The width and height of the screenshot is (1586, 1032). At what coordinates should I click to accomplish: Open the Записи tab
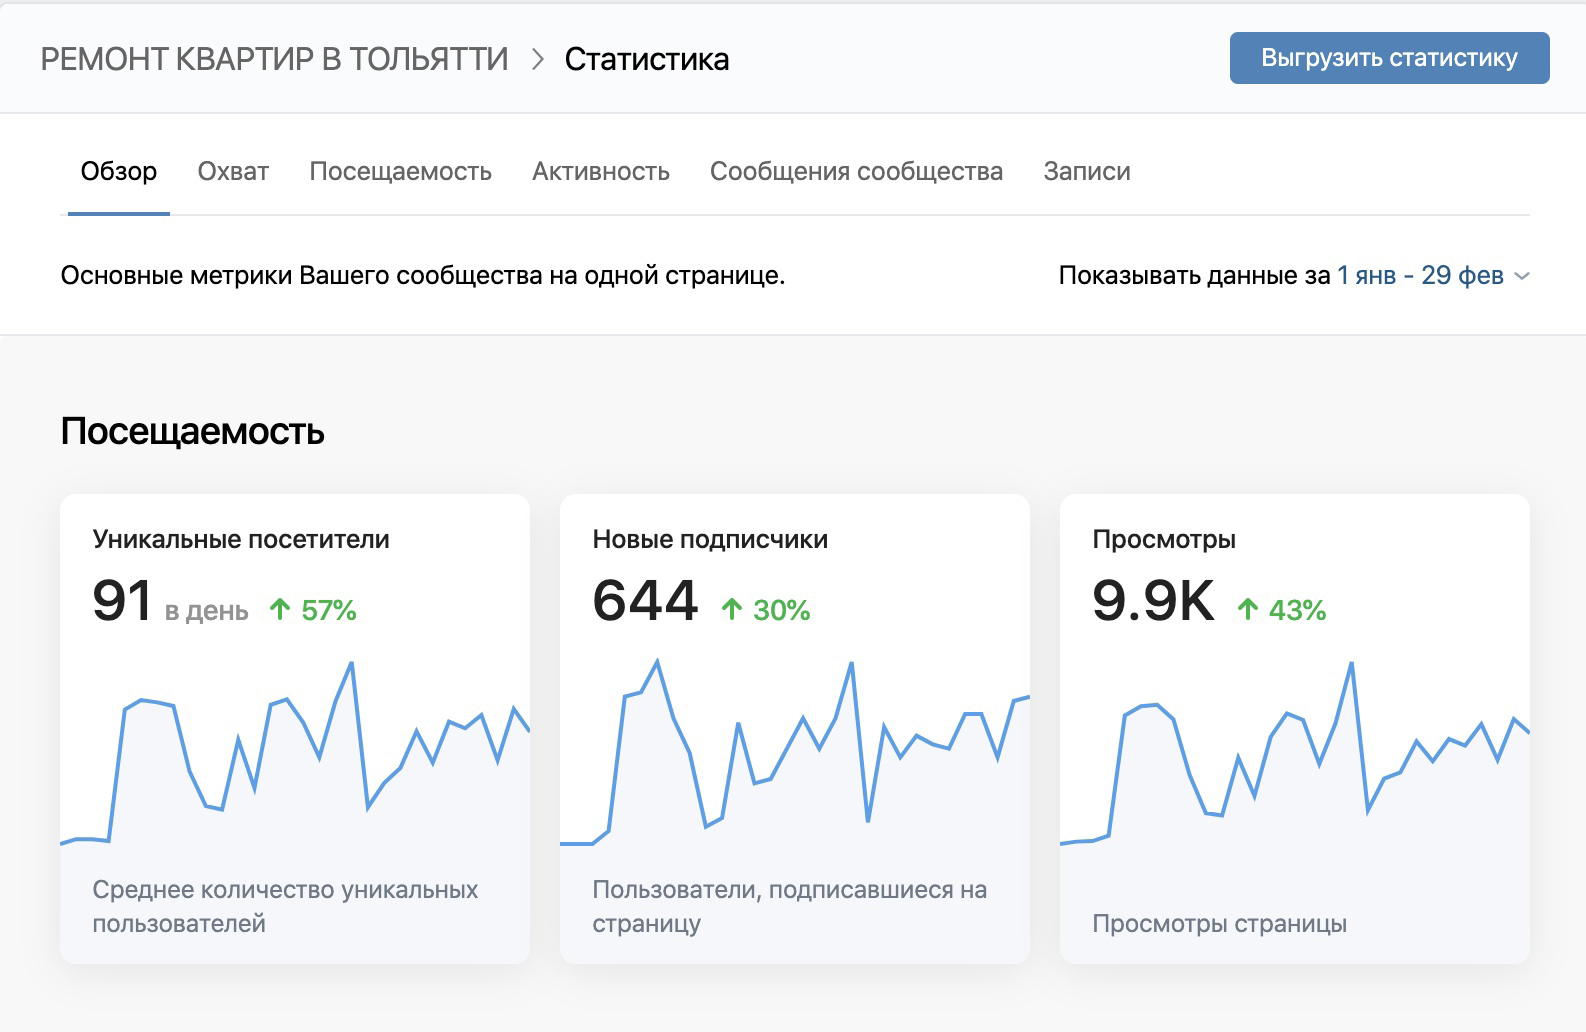1087,171
